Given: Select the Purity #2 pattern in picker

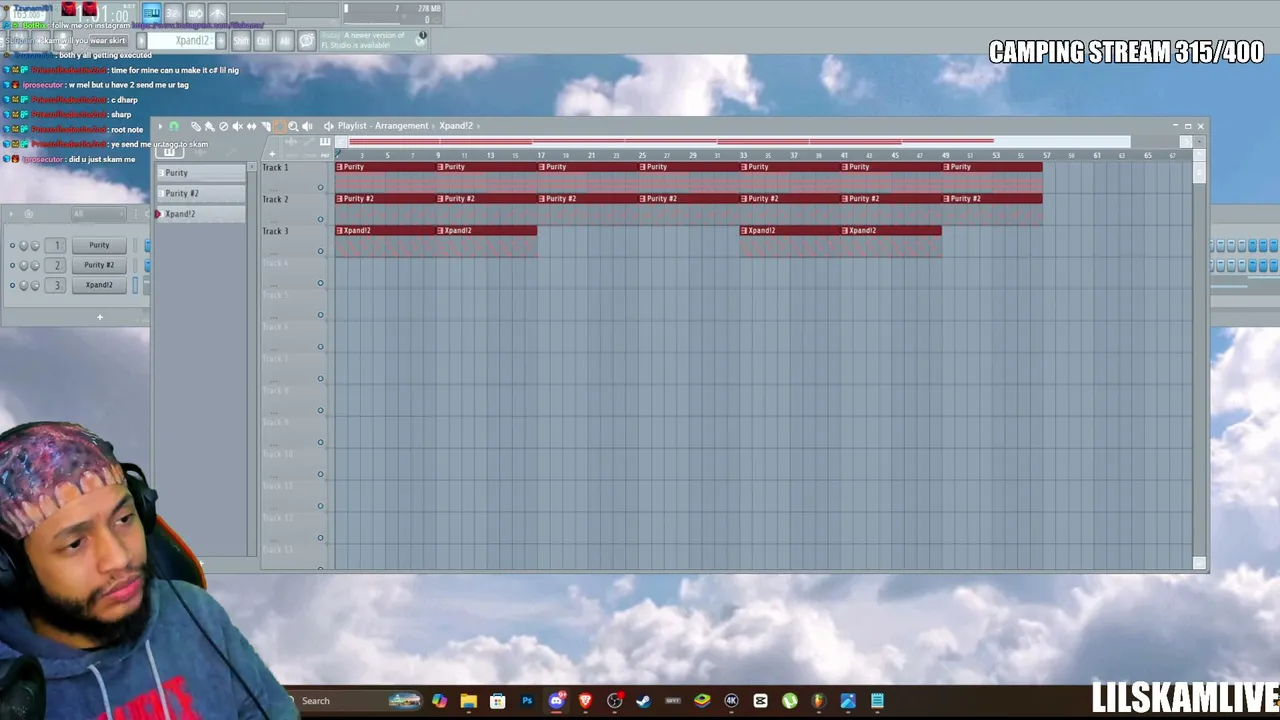Looking at the screenshot, I should click(200, 193).
